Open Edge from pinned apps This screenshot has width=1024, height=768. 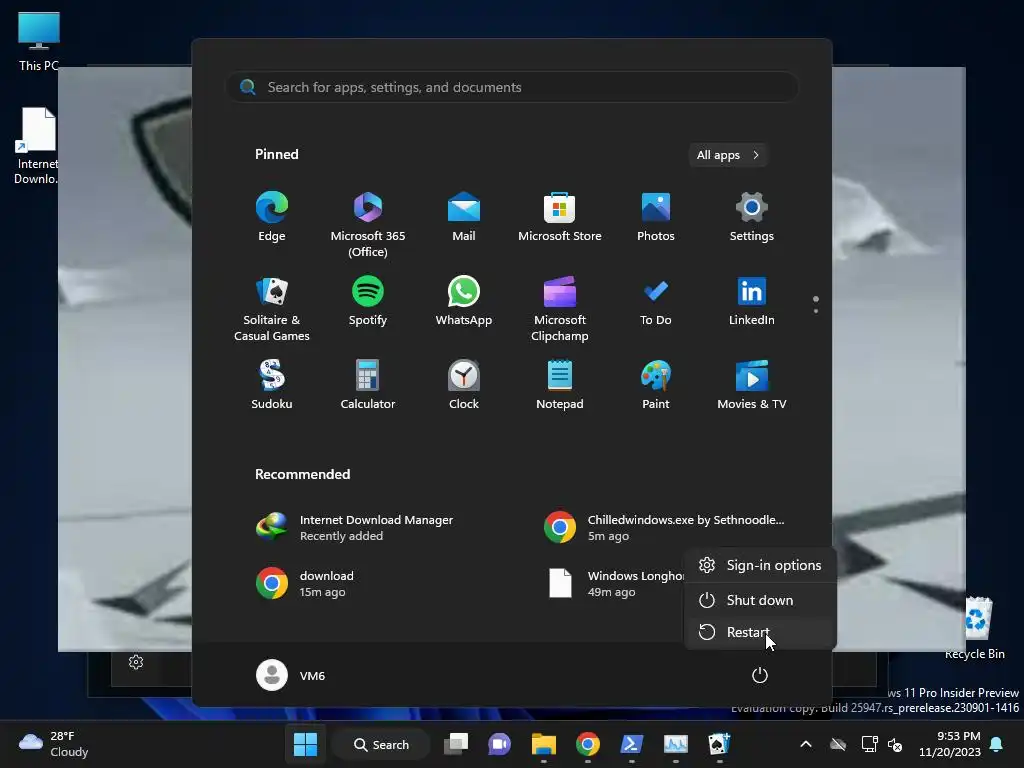click(272, 217)
